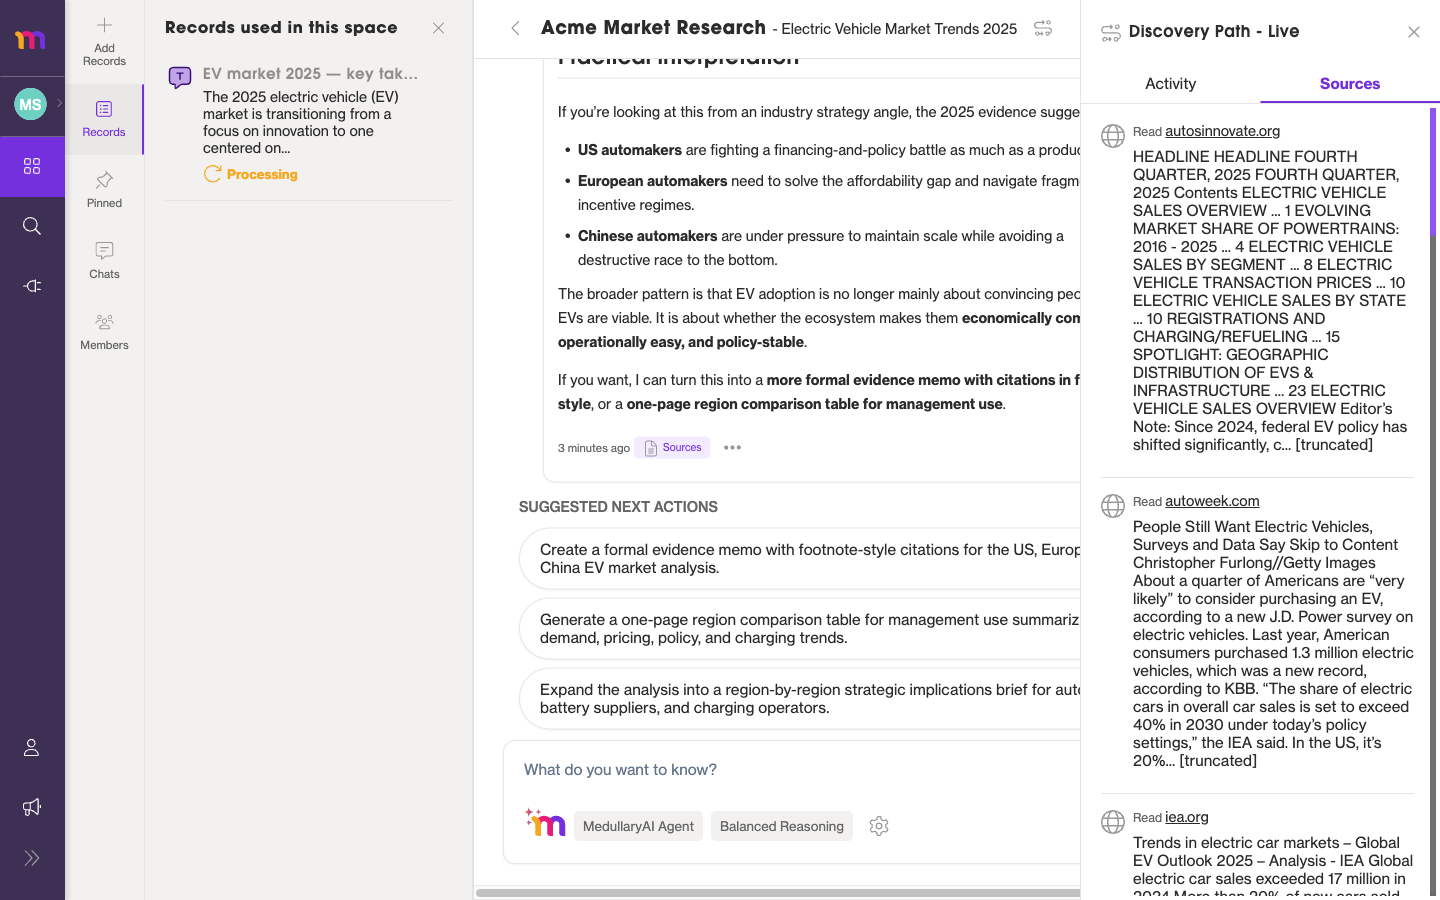The width and height of the screenshot is (1440, 900).
Task: Open the MedullarAI Agent selector
Action: coord(638,826)
